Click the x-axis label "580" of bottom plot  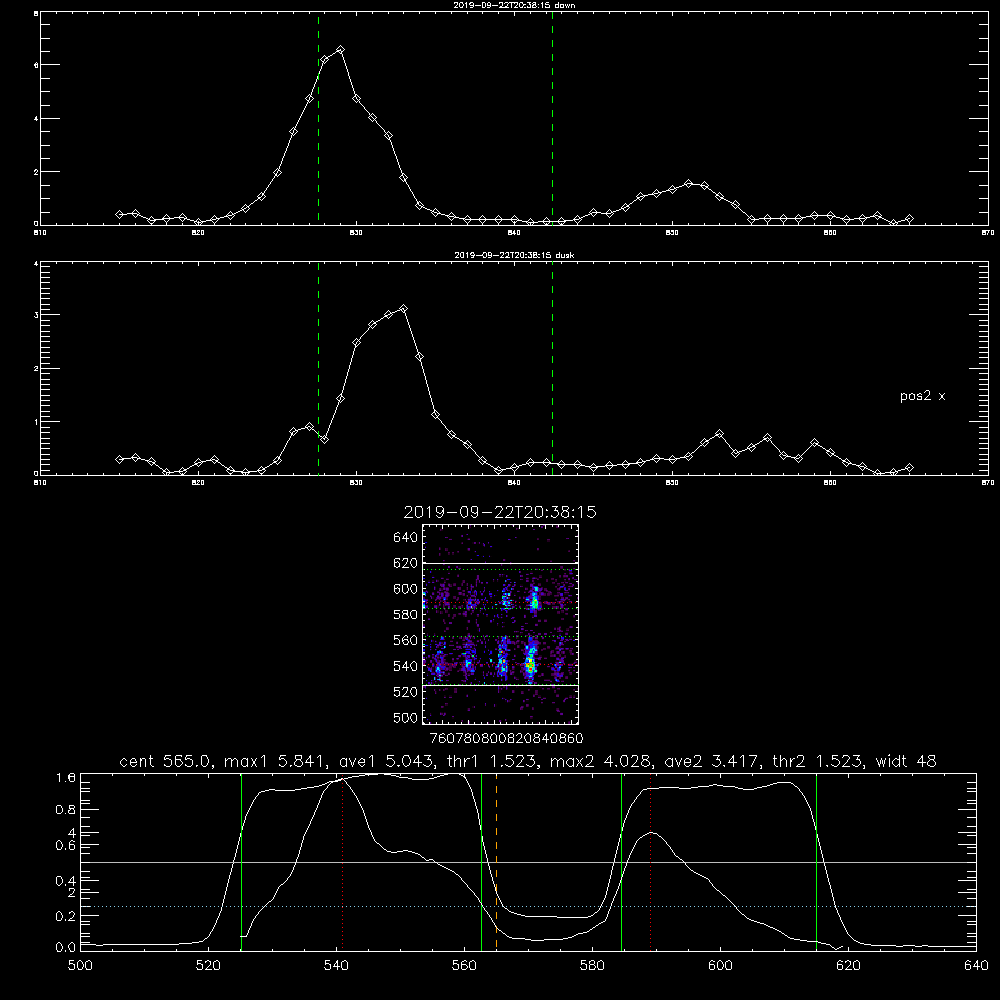pyautogui.click(x=592, y=966)
